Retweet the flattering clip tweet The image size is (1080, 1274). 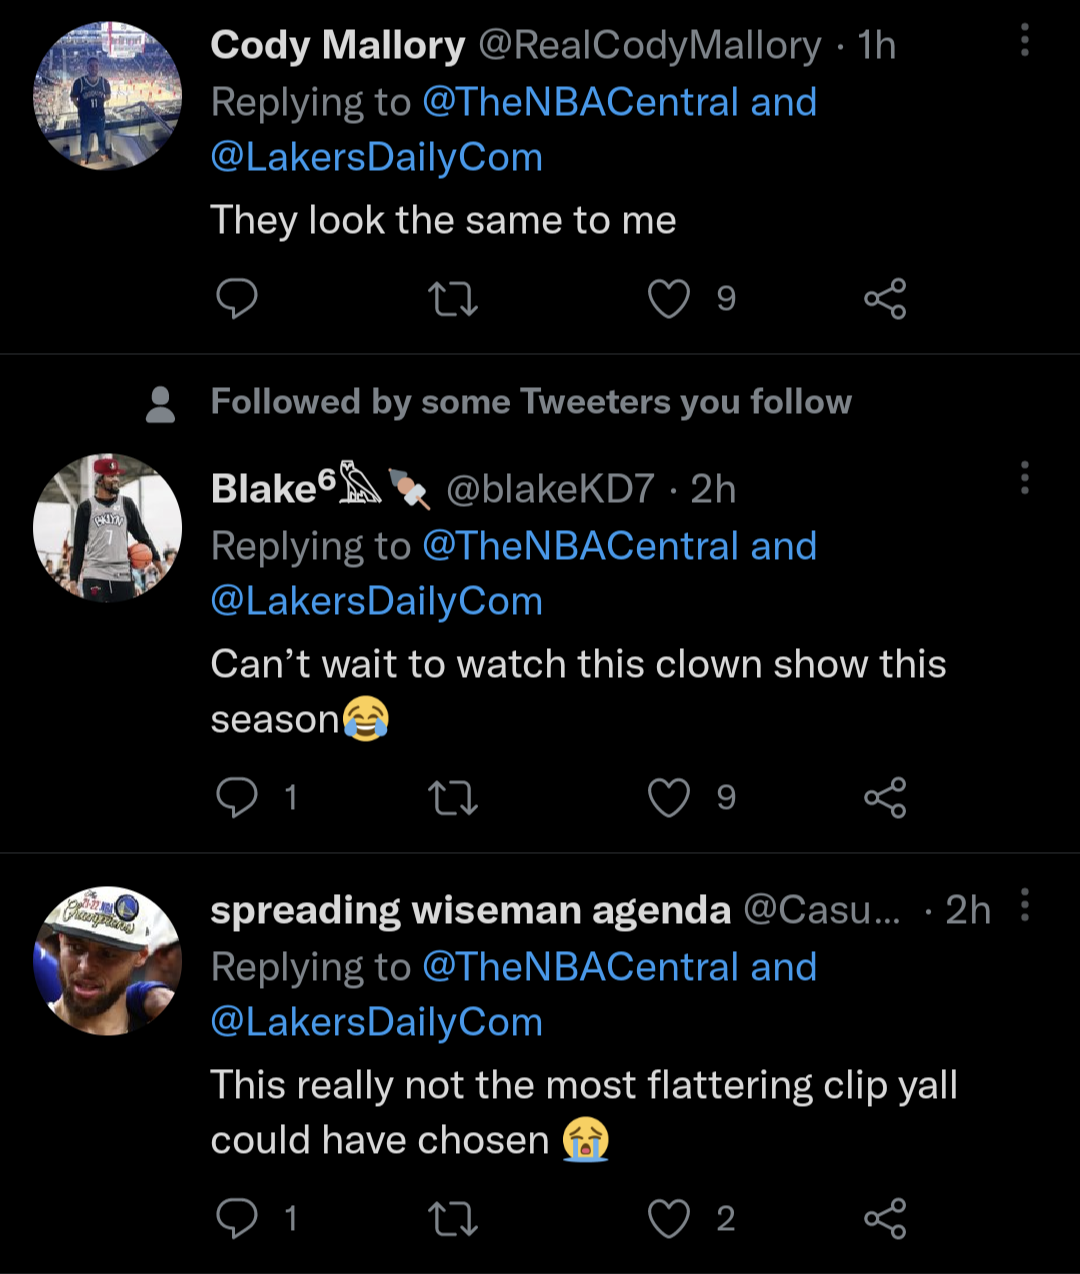coord(452,1219)
